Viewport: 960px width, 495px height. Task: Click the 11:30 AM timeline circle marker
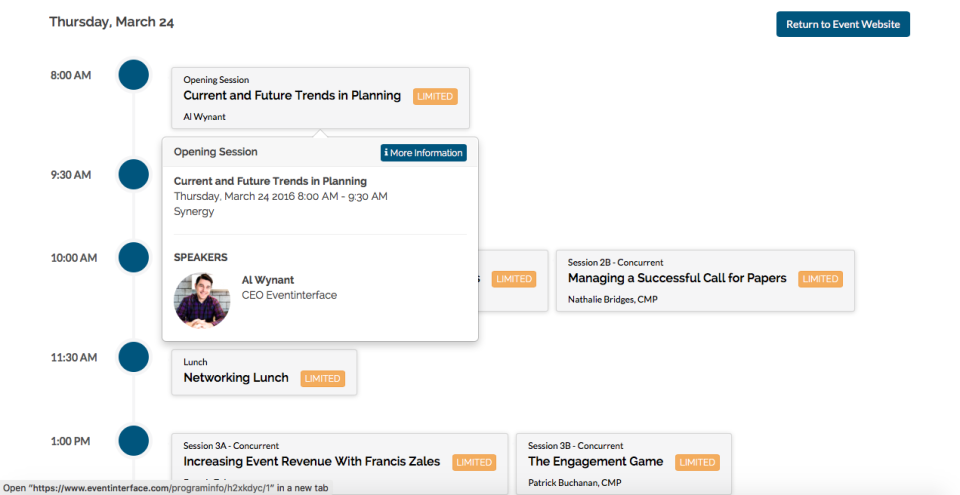[x=133, y=357]
